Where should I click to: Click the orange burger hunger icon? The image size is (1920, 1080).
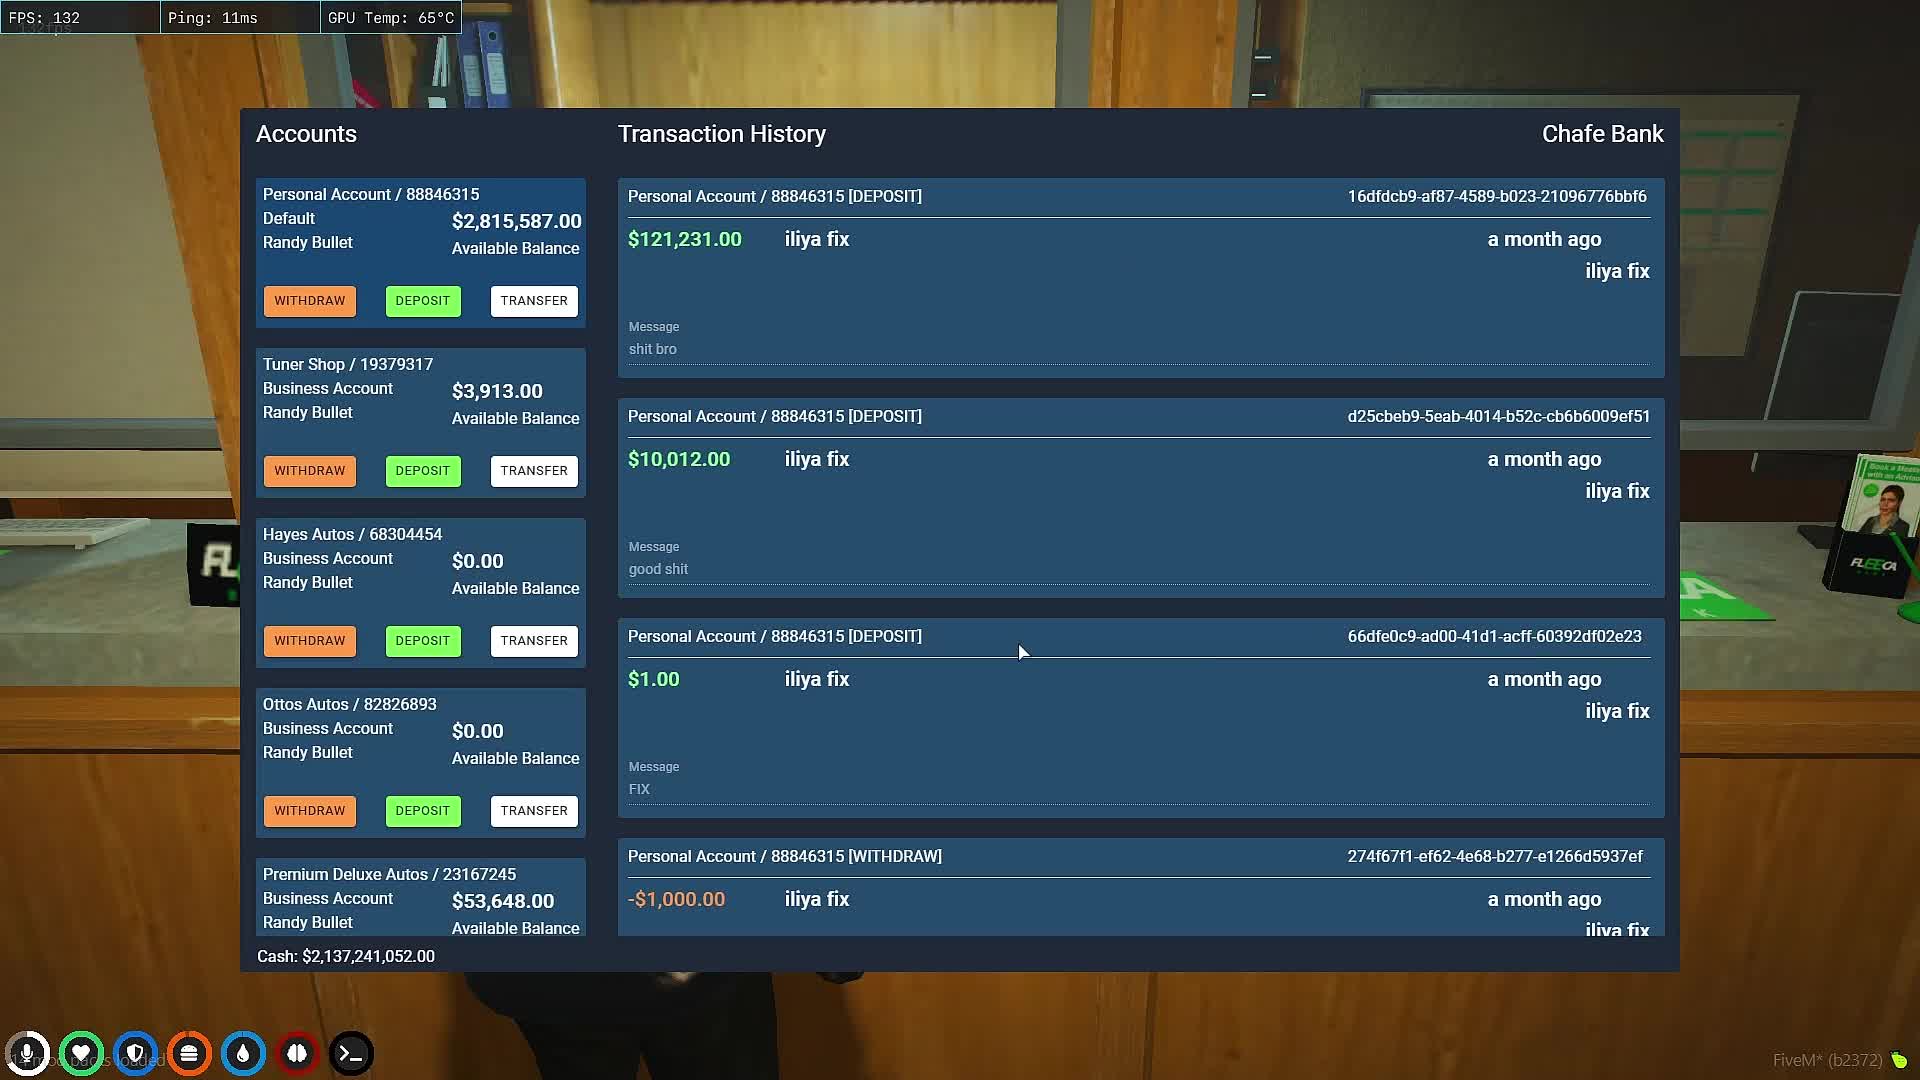(x=189, y=1053)
